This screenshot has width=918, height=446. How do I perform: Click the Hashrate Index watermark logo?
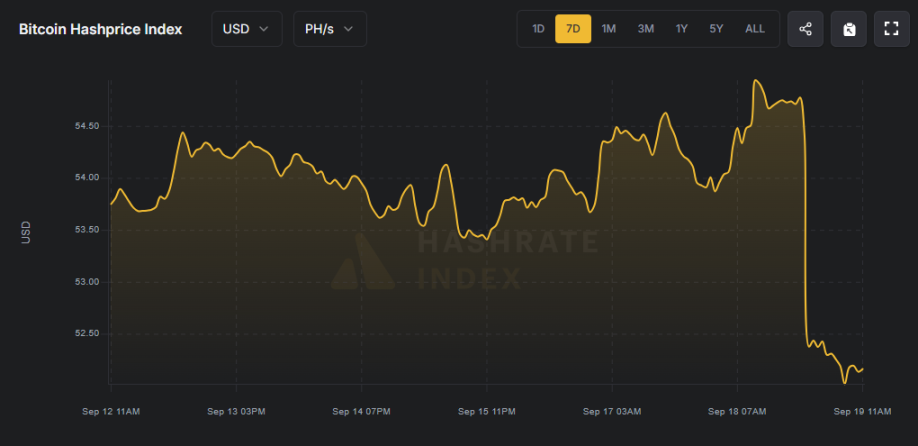pos(362,262)
